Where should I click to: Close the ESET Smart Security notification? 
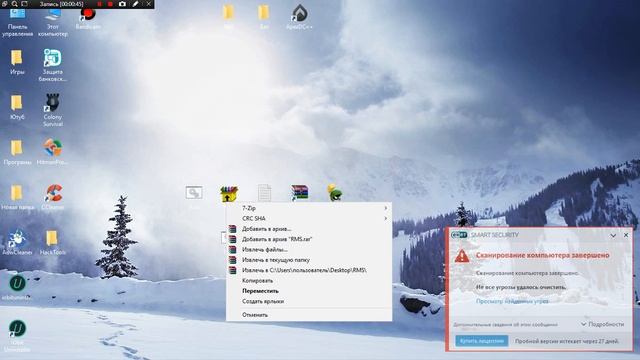(x=626, y=236)
